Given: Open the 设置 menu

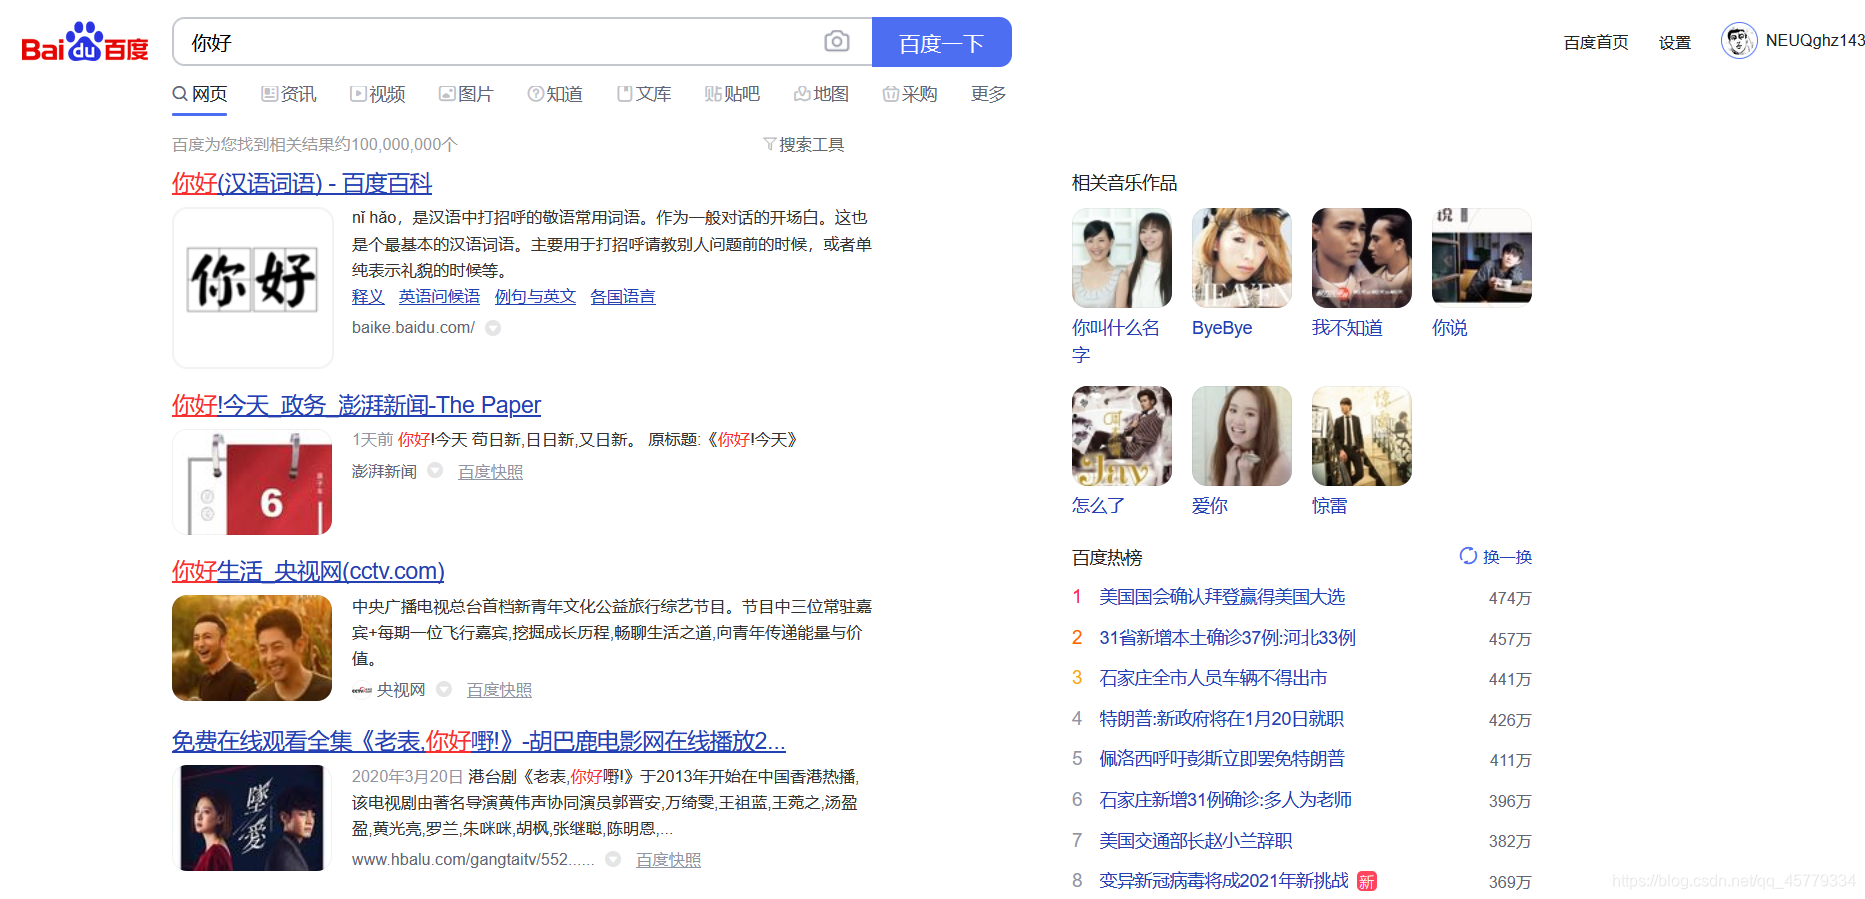Looking at the screenshot, I should click(x=1675, y=42).
